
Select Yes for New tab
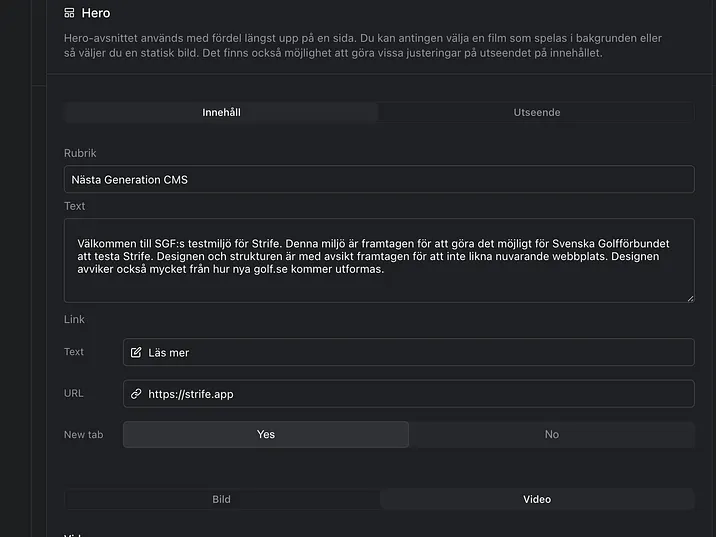coord(266,435)
